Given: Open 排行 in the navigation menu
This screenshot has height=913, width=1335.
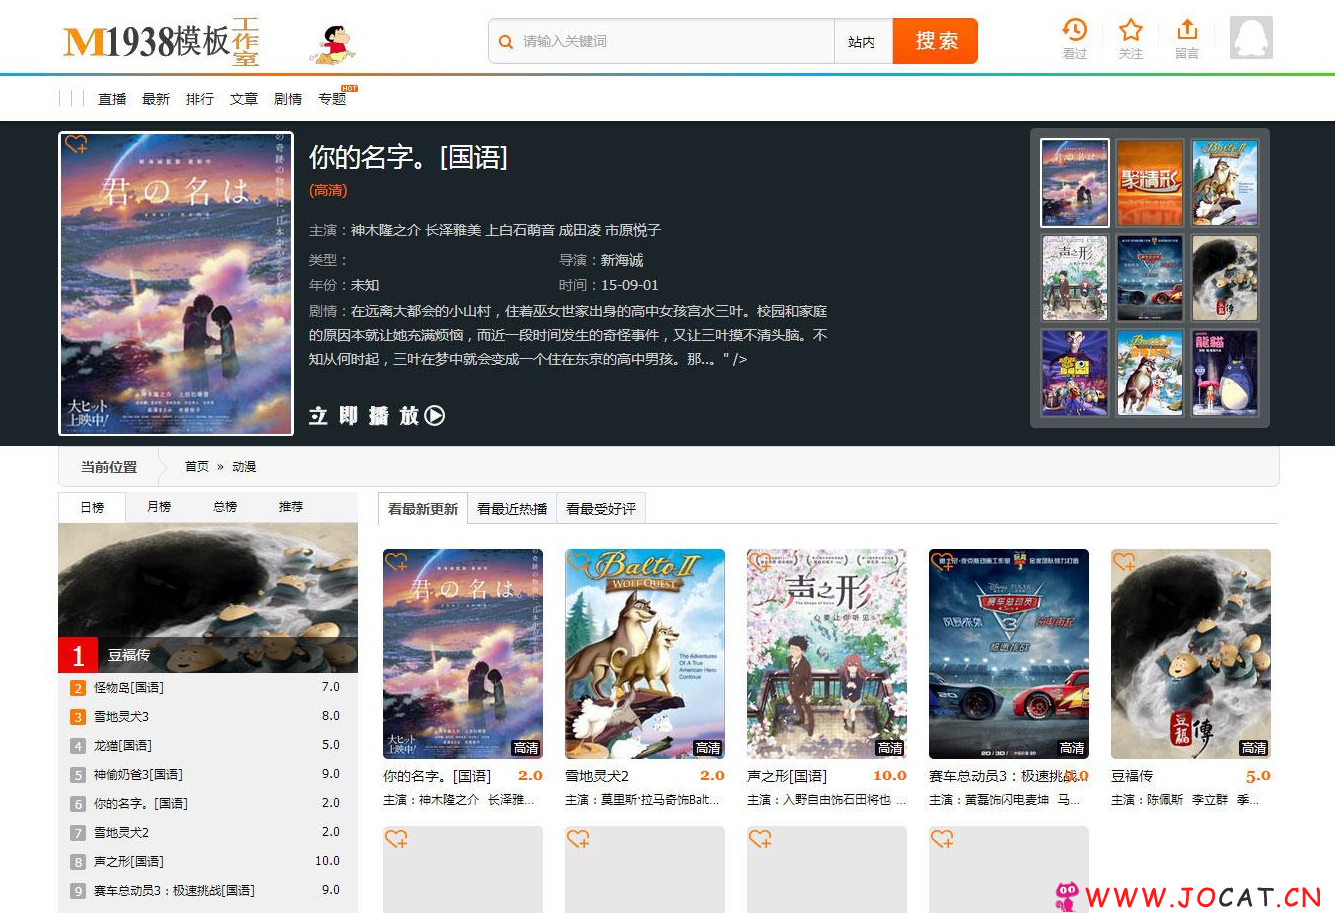Looking at the screenshot, I should pyautogui.click(x=200, y=99).
